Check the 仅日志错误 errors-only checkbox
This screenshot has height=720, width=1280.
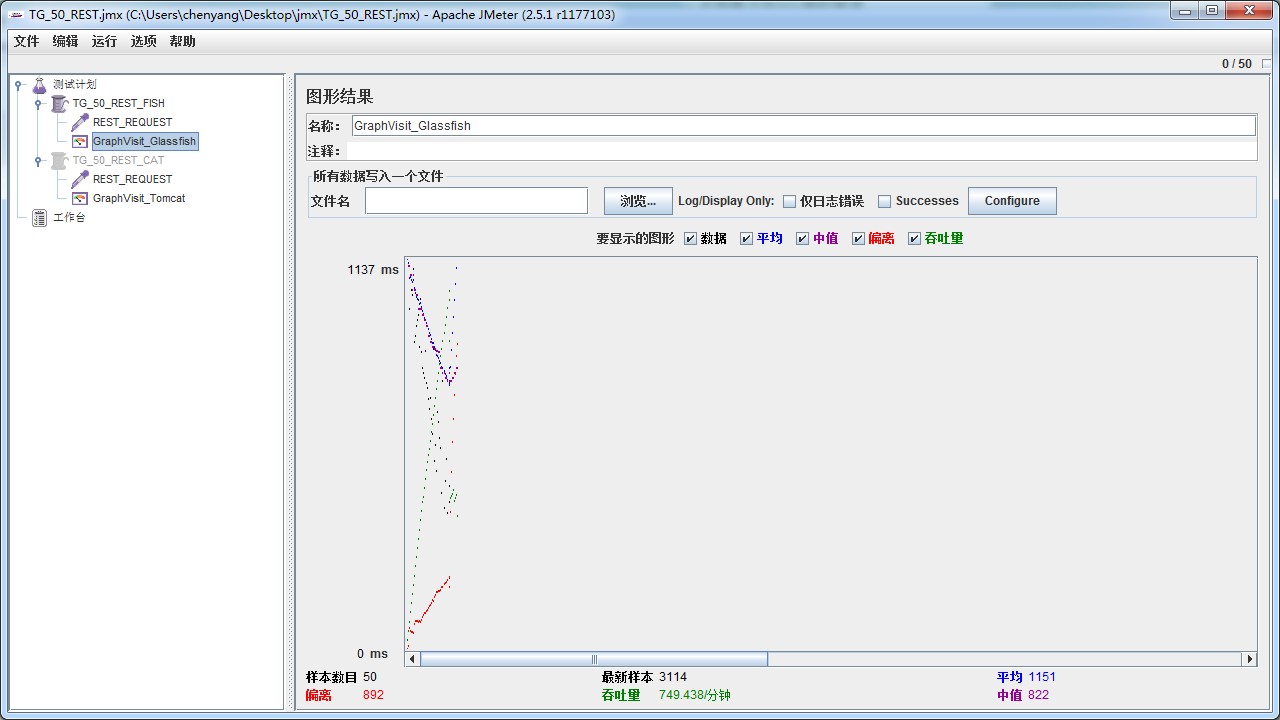789,201
